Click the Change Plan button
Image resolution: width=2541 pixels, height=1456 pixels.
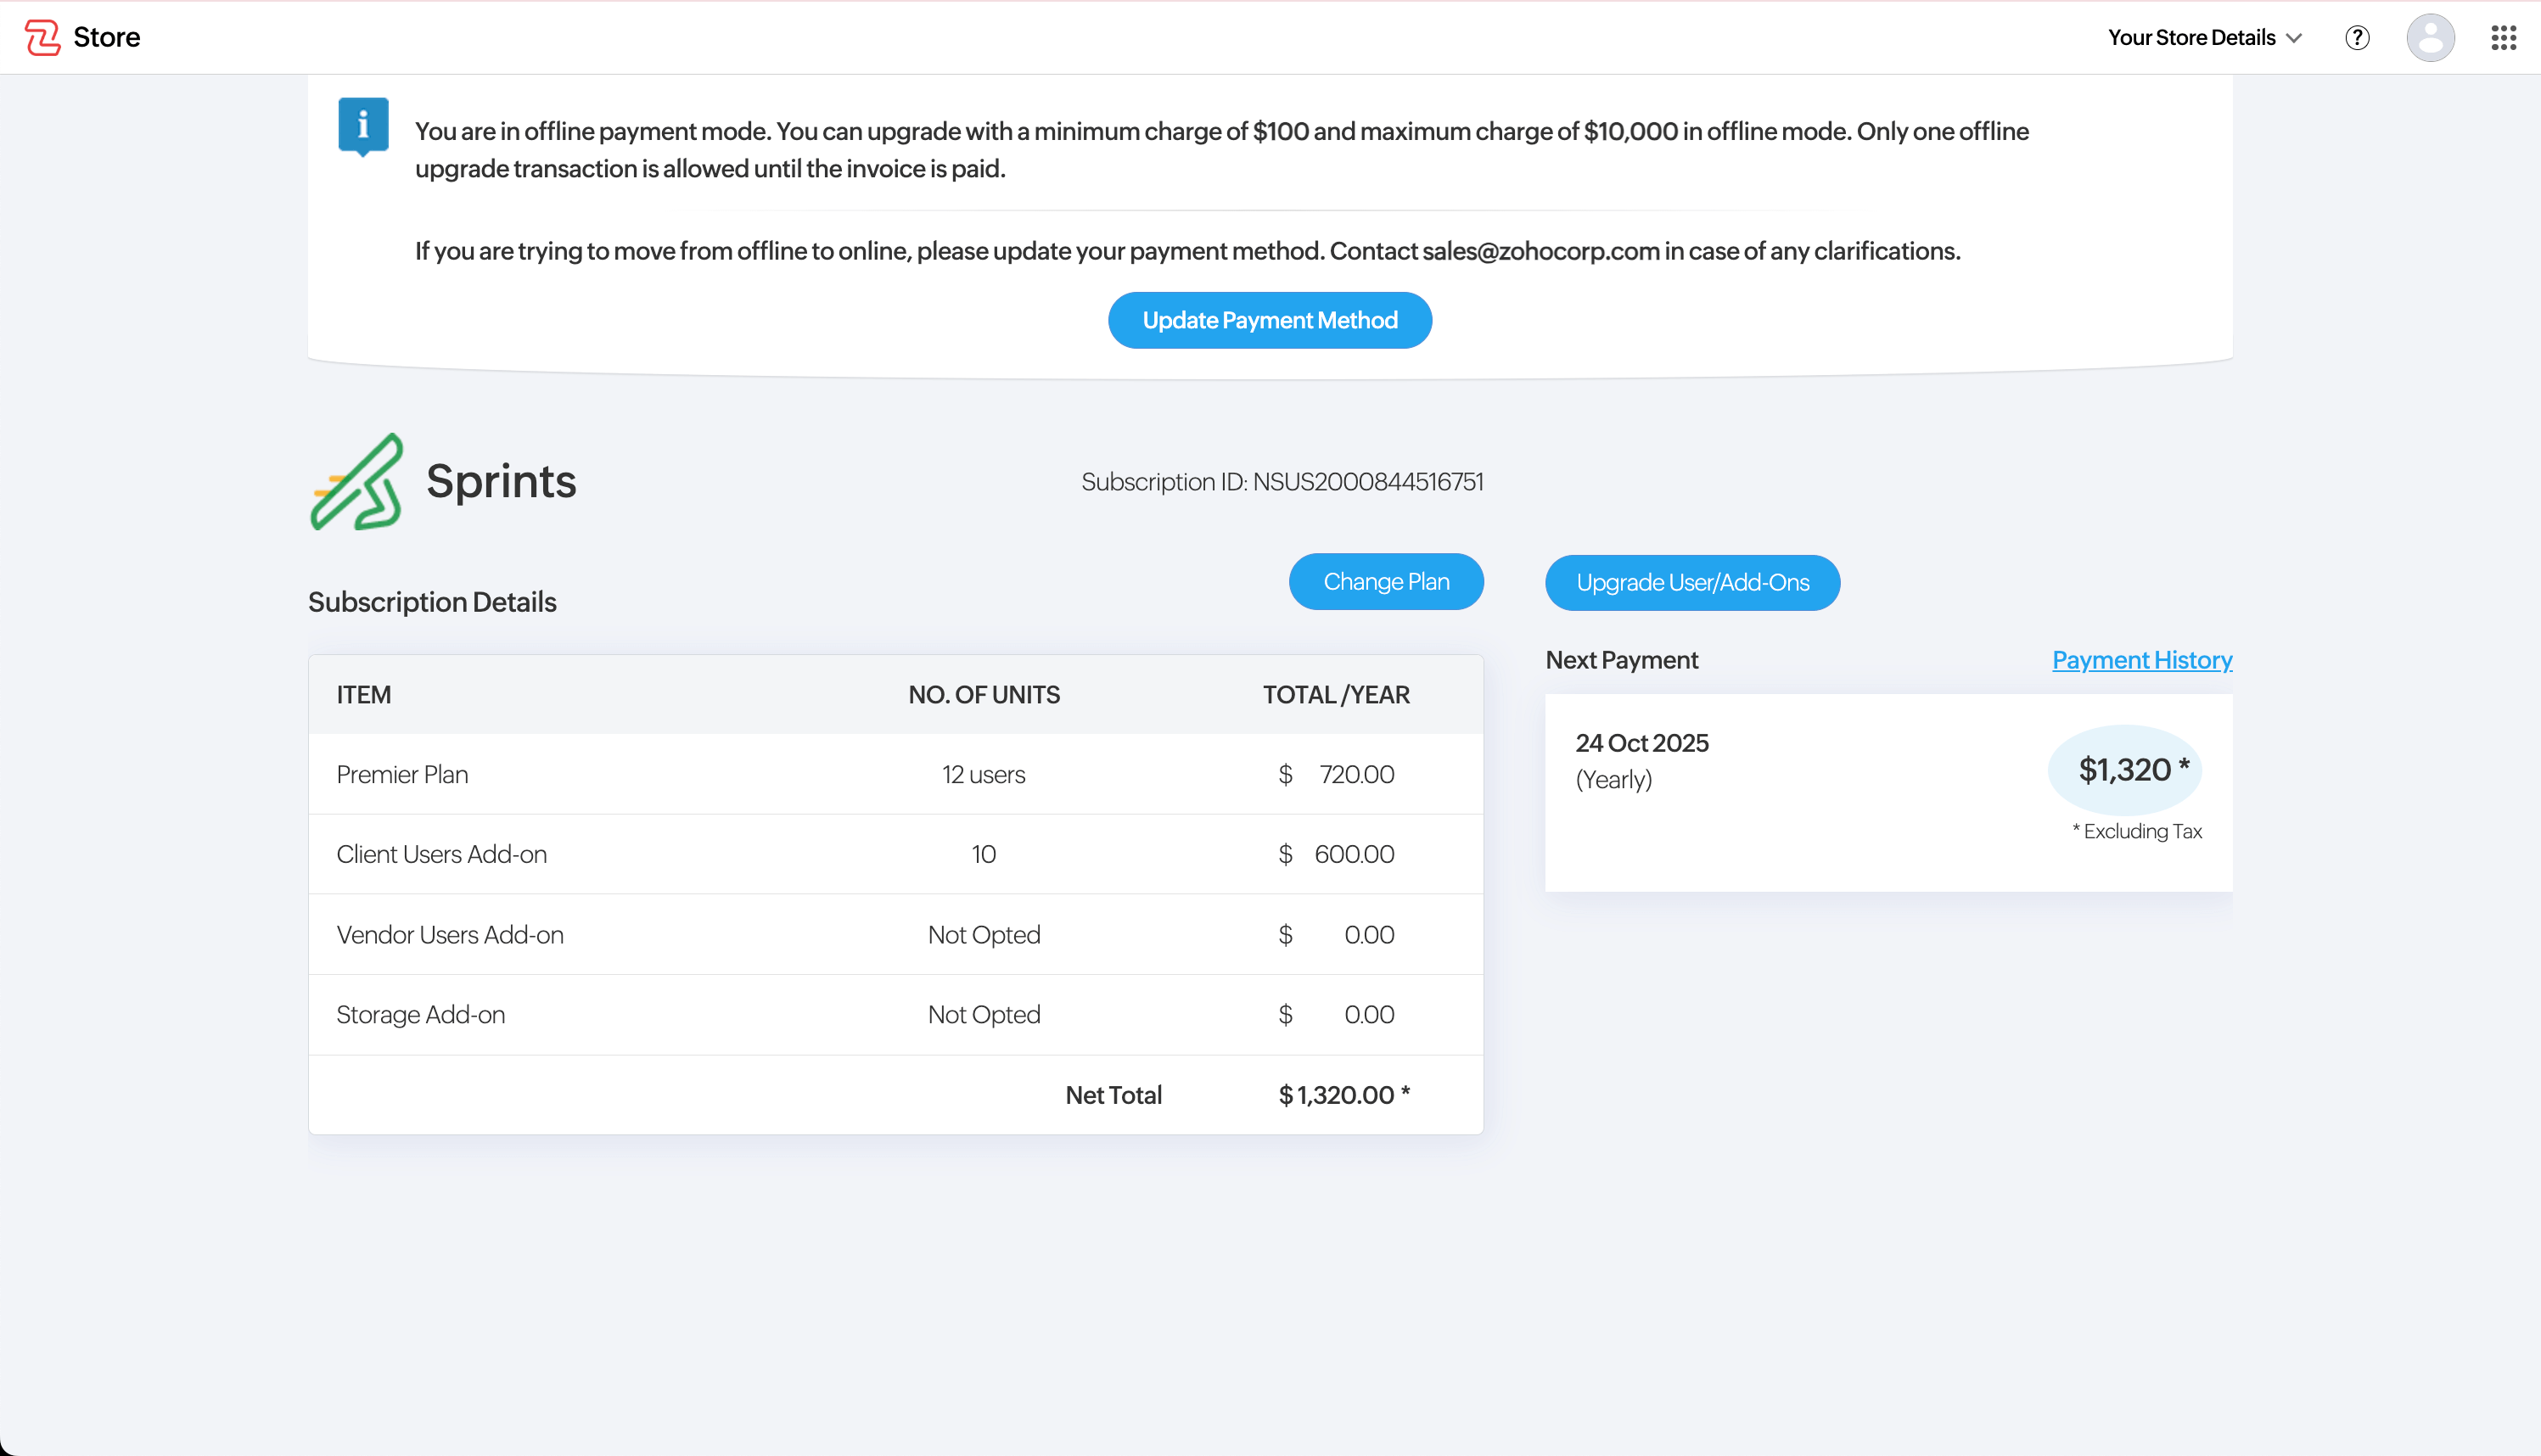coord(1385,581)
